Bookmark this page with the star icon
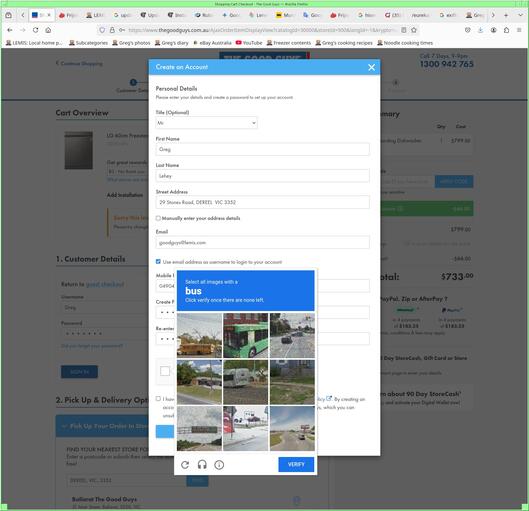The width and height of the screenshot is (529, 511). pos(414,30)
